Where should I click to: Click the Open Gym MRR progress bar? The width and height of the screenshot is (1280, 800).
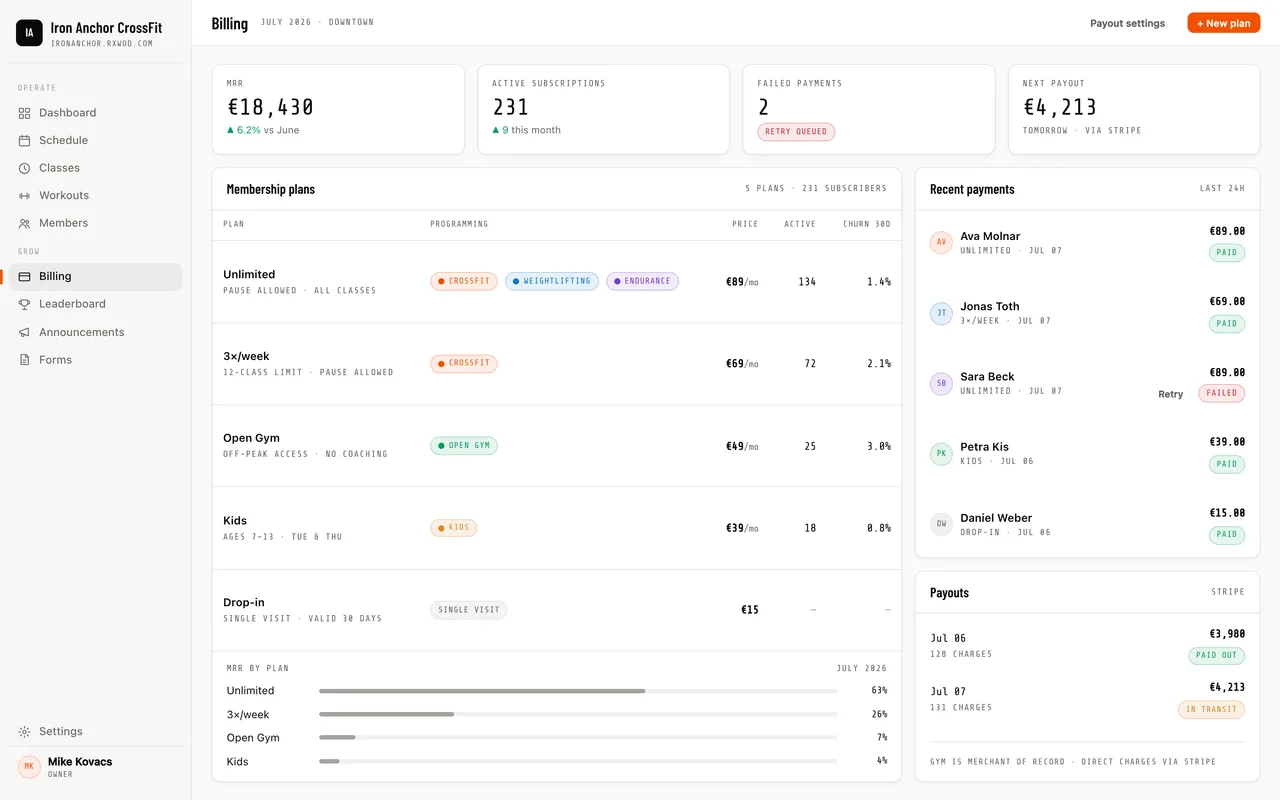[x=578, y=738]
